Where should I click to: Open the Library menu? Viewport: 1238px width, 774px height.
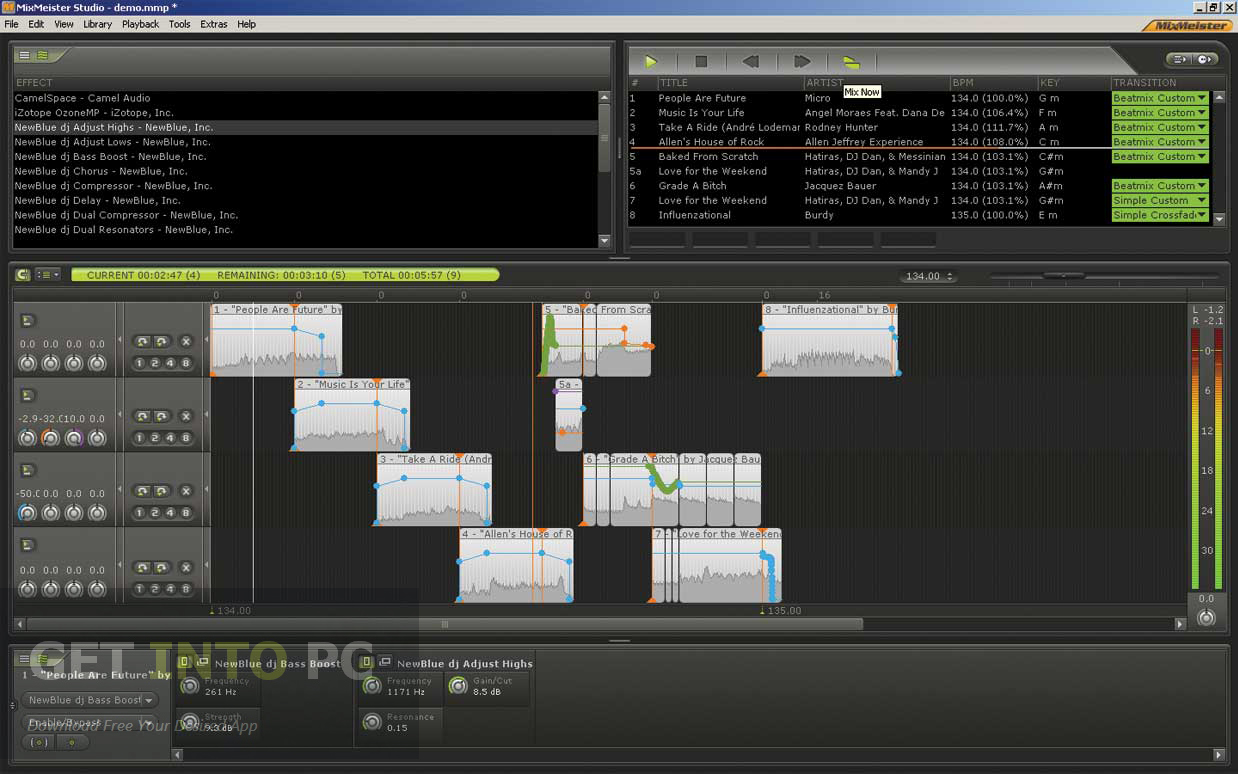point(97,24)
